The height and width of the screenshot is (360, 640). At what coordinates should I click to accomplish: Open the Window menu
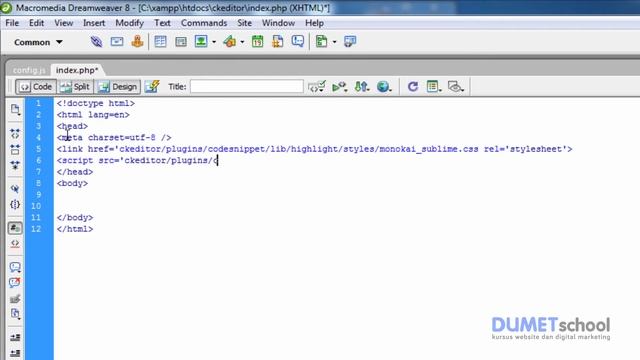[x=278, y=23]
